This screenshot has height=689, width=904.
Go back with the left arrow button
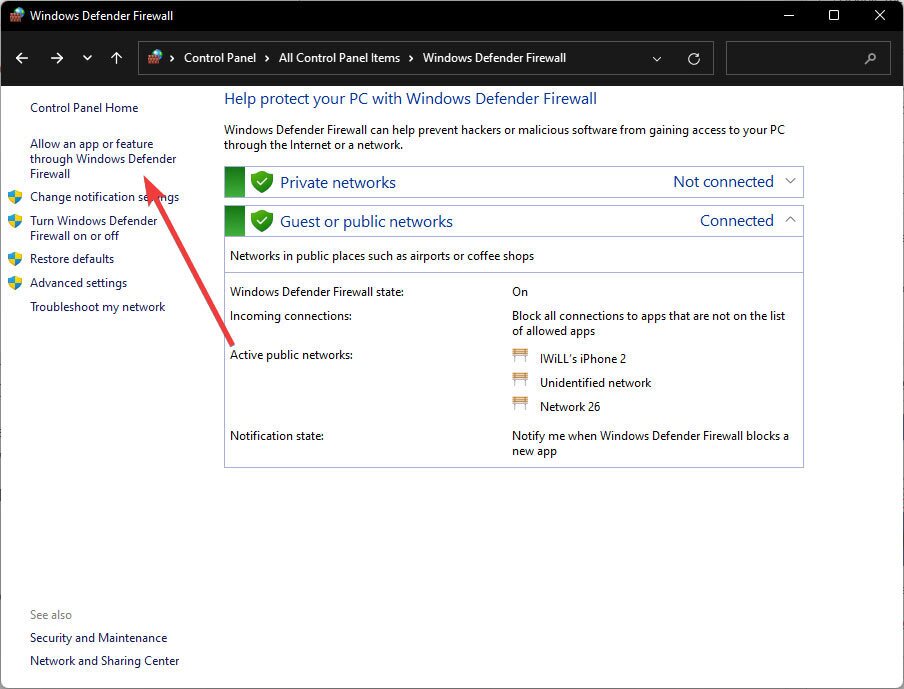[22, 58]
